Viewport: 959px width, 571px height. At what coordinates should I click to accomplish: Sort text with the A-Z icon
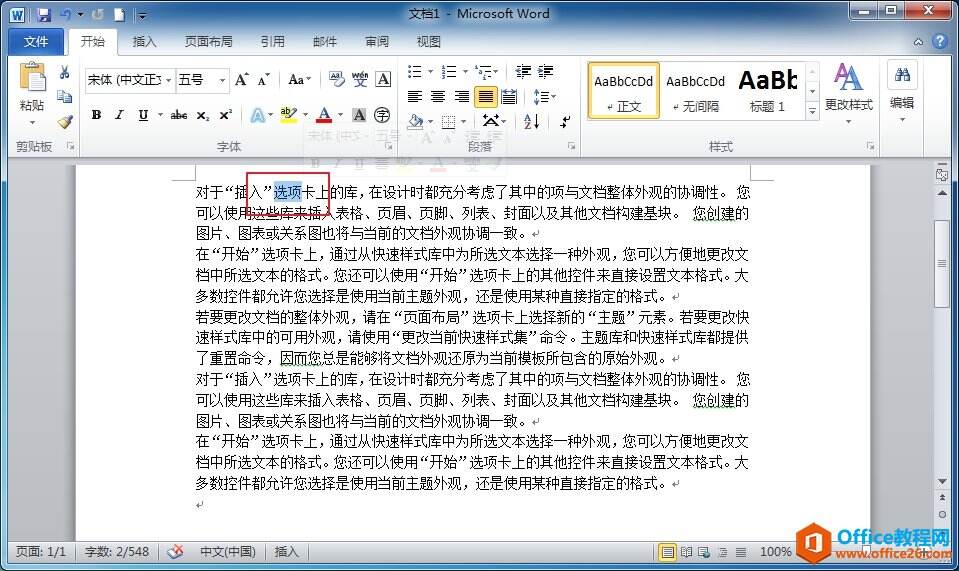click(531, 121)
